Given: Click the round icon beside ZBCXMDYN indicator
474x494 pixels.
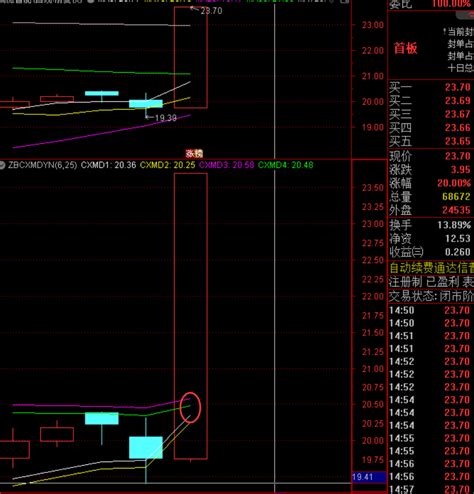Looking at the screenshot, I should pos(2,165).
